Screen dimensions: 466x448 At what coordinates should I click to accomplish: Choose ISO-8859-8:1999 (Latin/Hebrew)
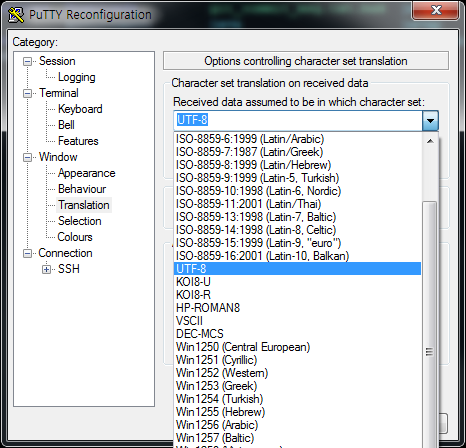pyautogui.click(x=297, y=165)
